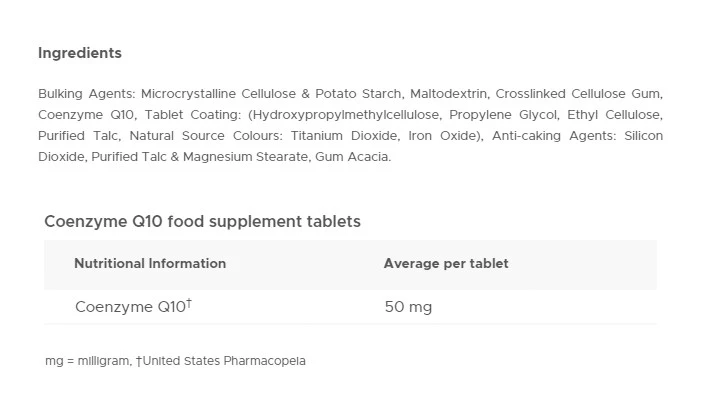Click the Average per tablet column header
Image resolution: width=707 pixels, height=404 pixels.
pyautogui.click(x=446, y=264)
